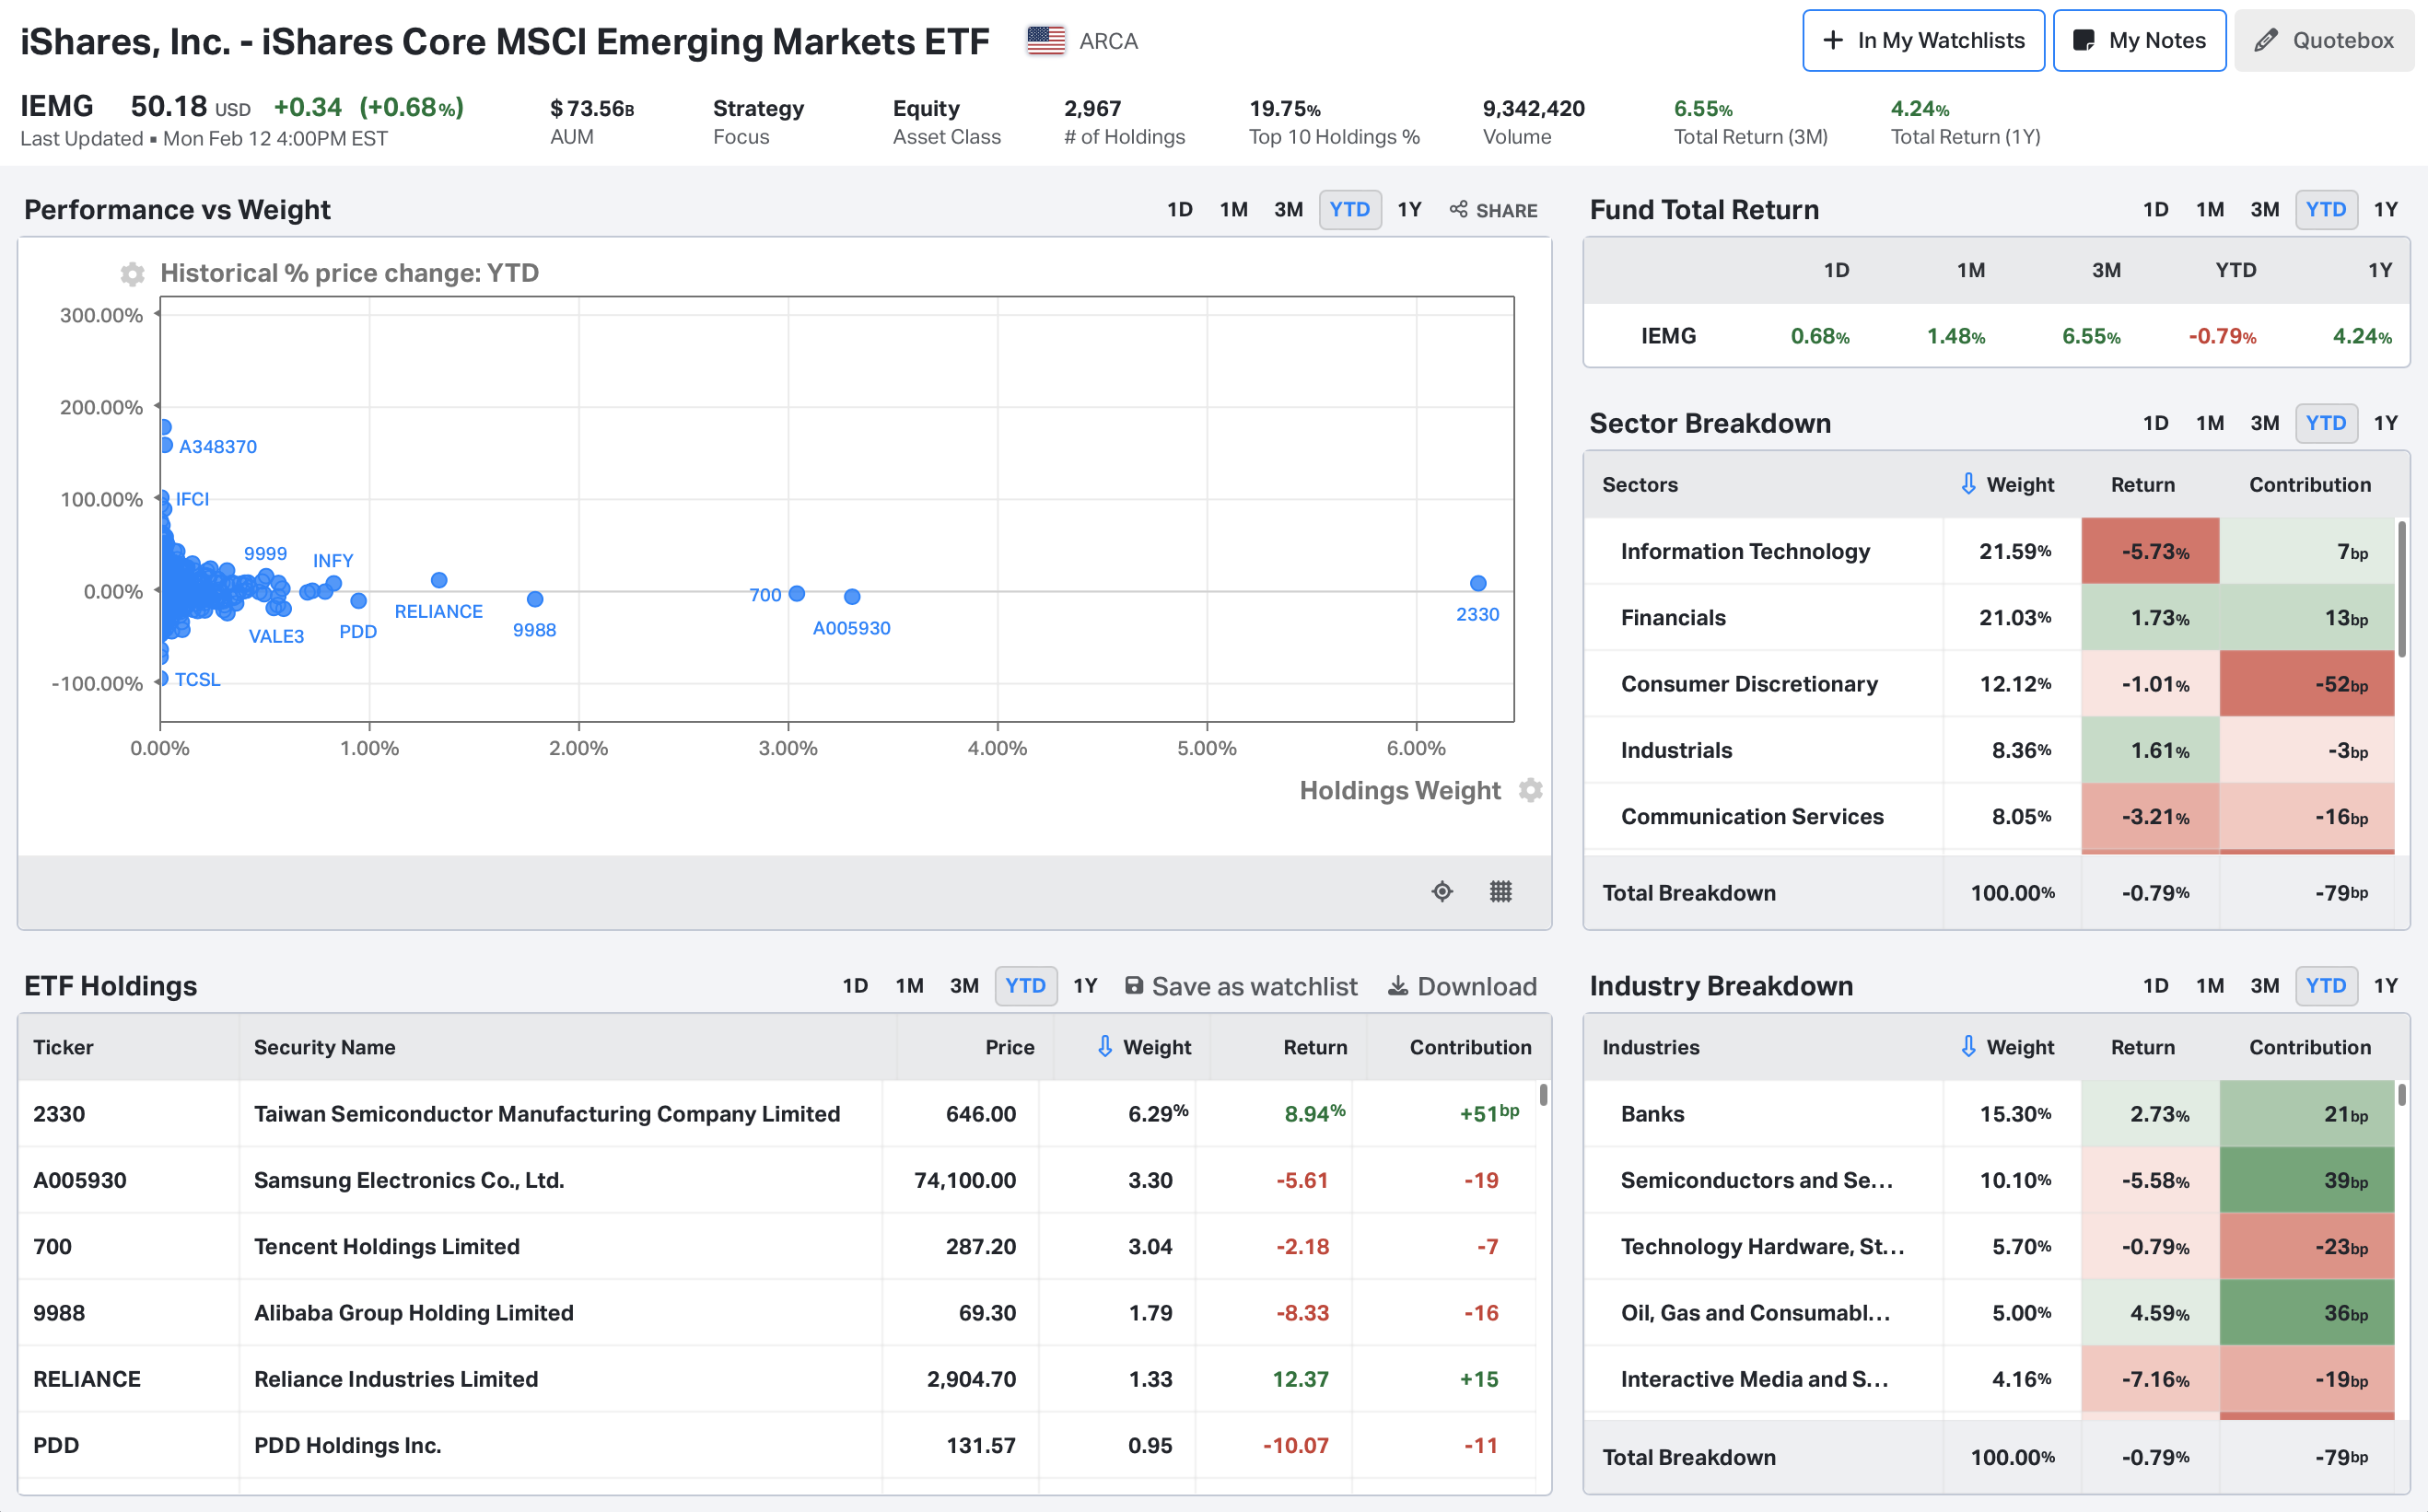Select 1M in Performance vs Weight
The height and width of the screenshot is (1512, 2428).
[1234, 210]
